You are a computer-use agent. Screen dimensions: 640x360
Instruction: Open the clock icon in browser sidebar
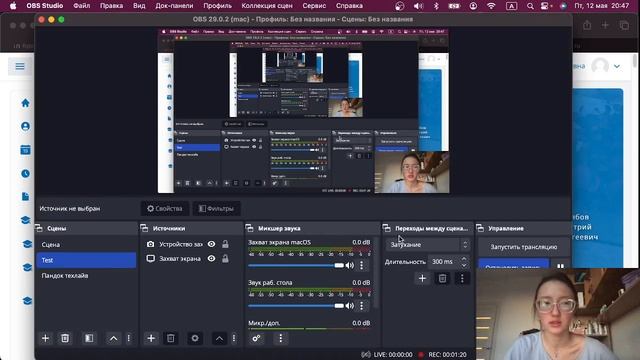point(25,173)
